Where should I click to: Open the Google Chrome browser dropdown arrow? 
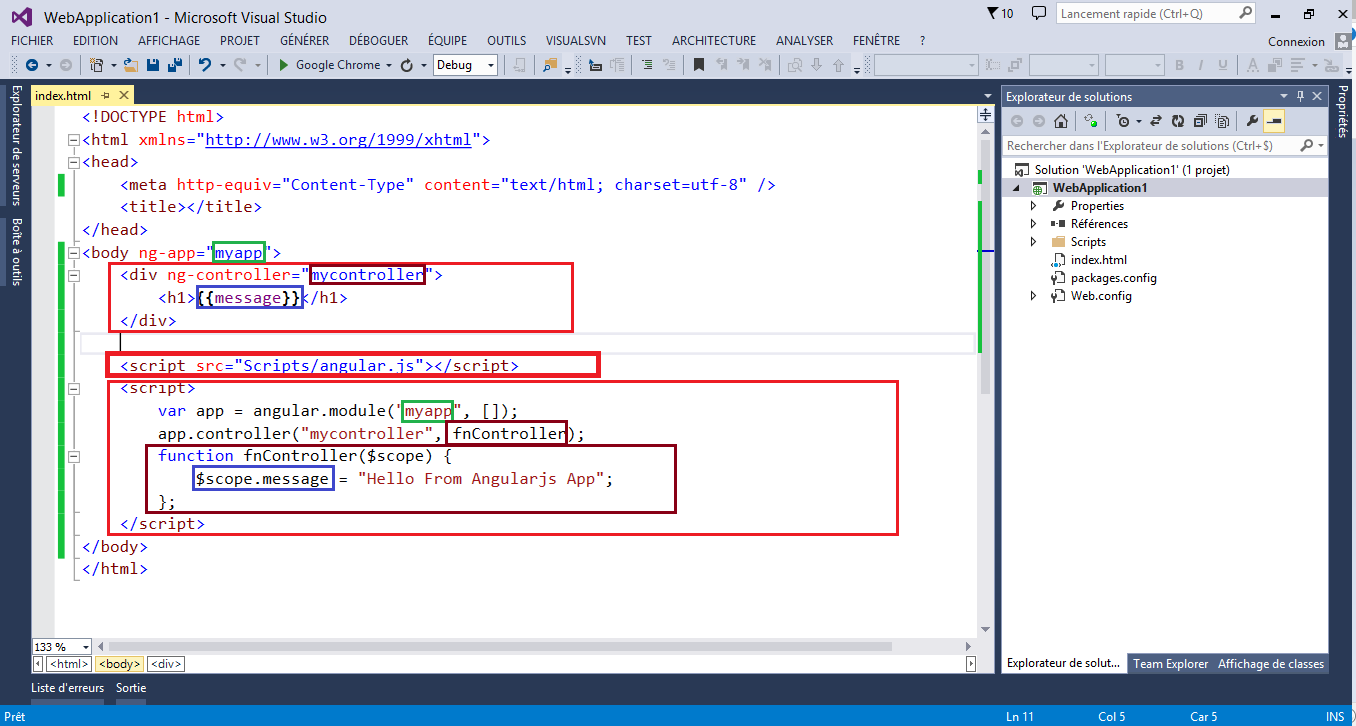[389, 65]
